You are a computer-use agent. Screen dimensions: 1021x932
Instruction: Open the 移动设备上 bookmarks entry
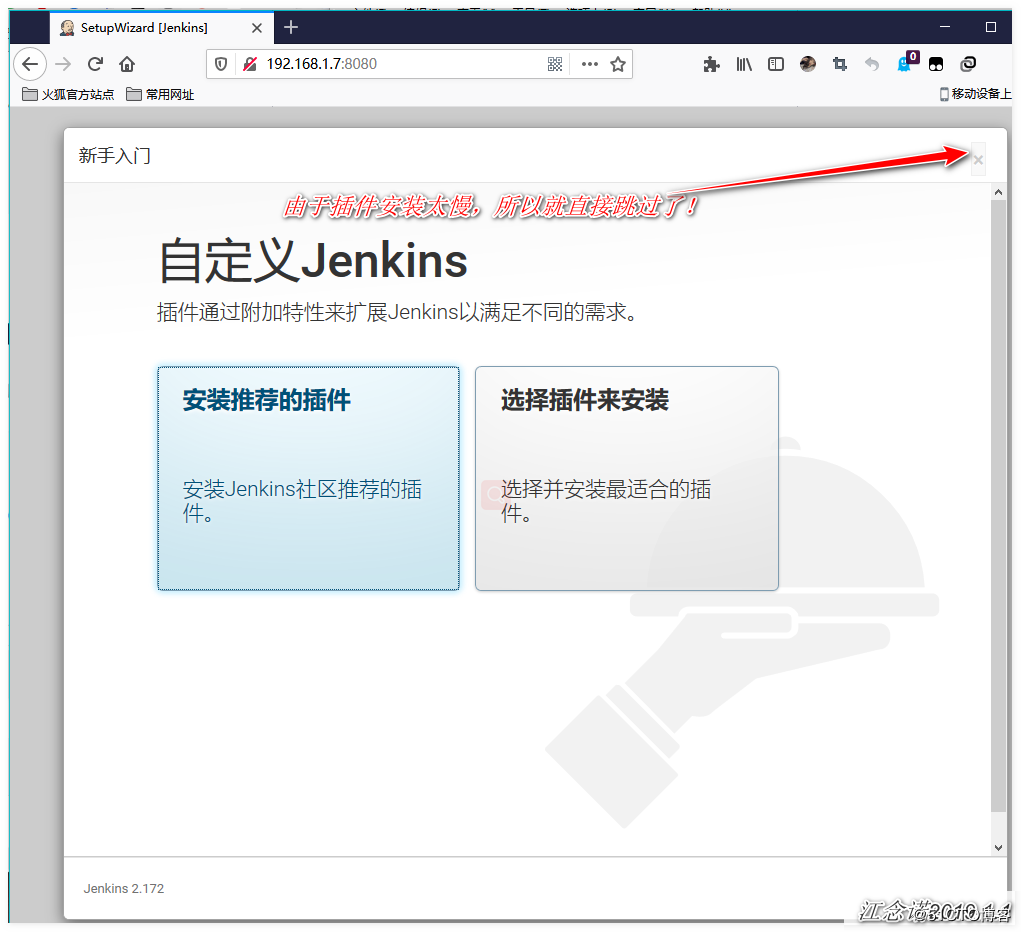(x=975, y=94)
